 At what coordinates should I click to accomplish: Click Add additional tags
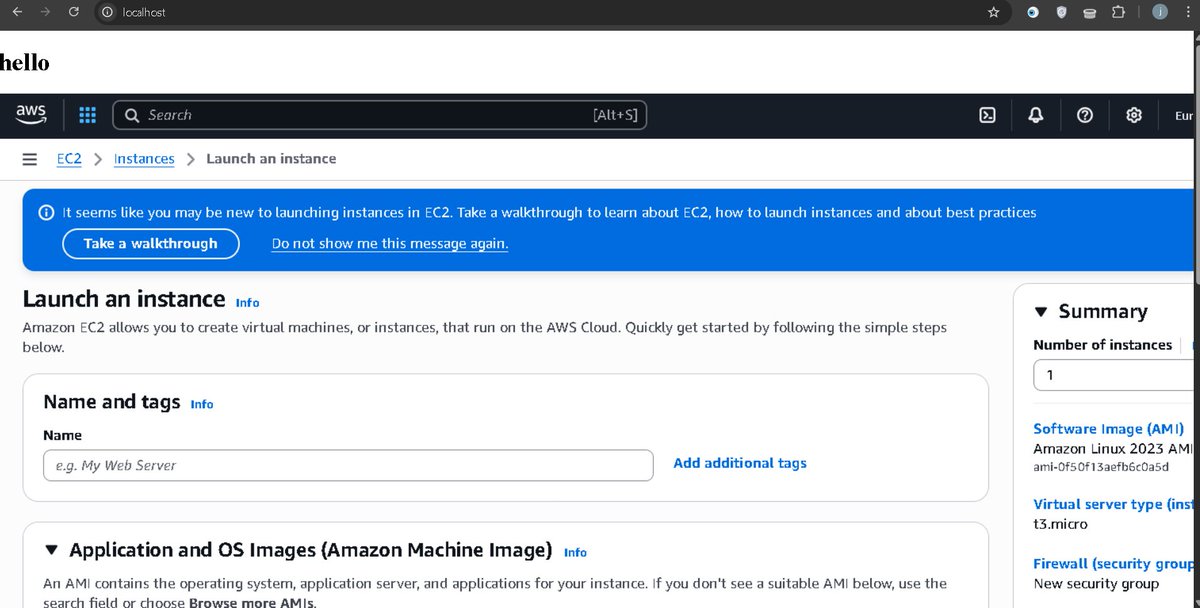point(740,463)
